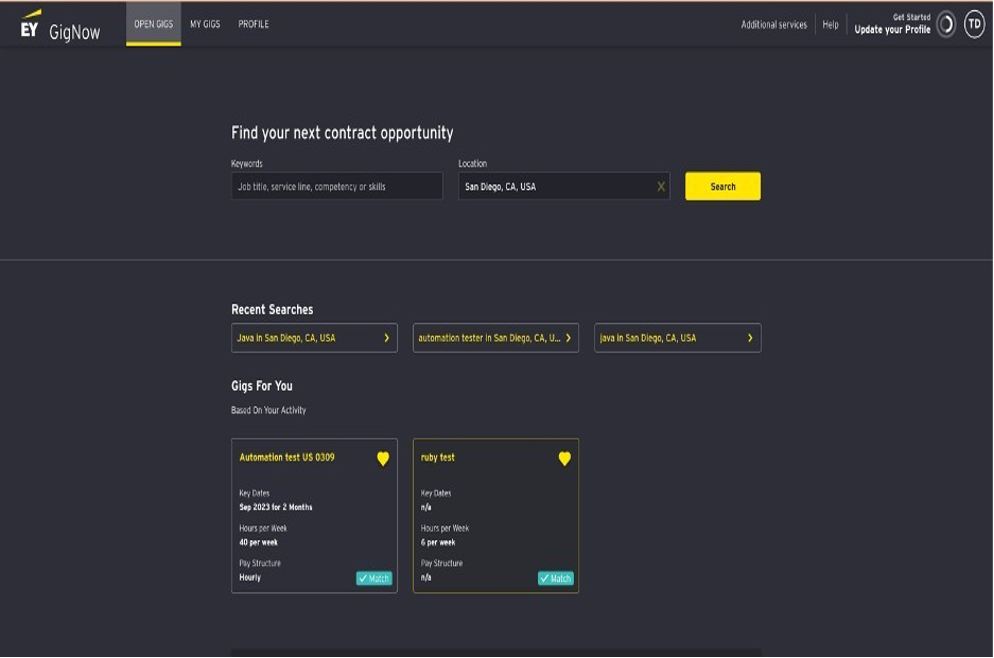Open the TD user avatar menu
Screen dimensions: 994x658
click(974, 25)
